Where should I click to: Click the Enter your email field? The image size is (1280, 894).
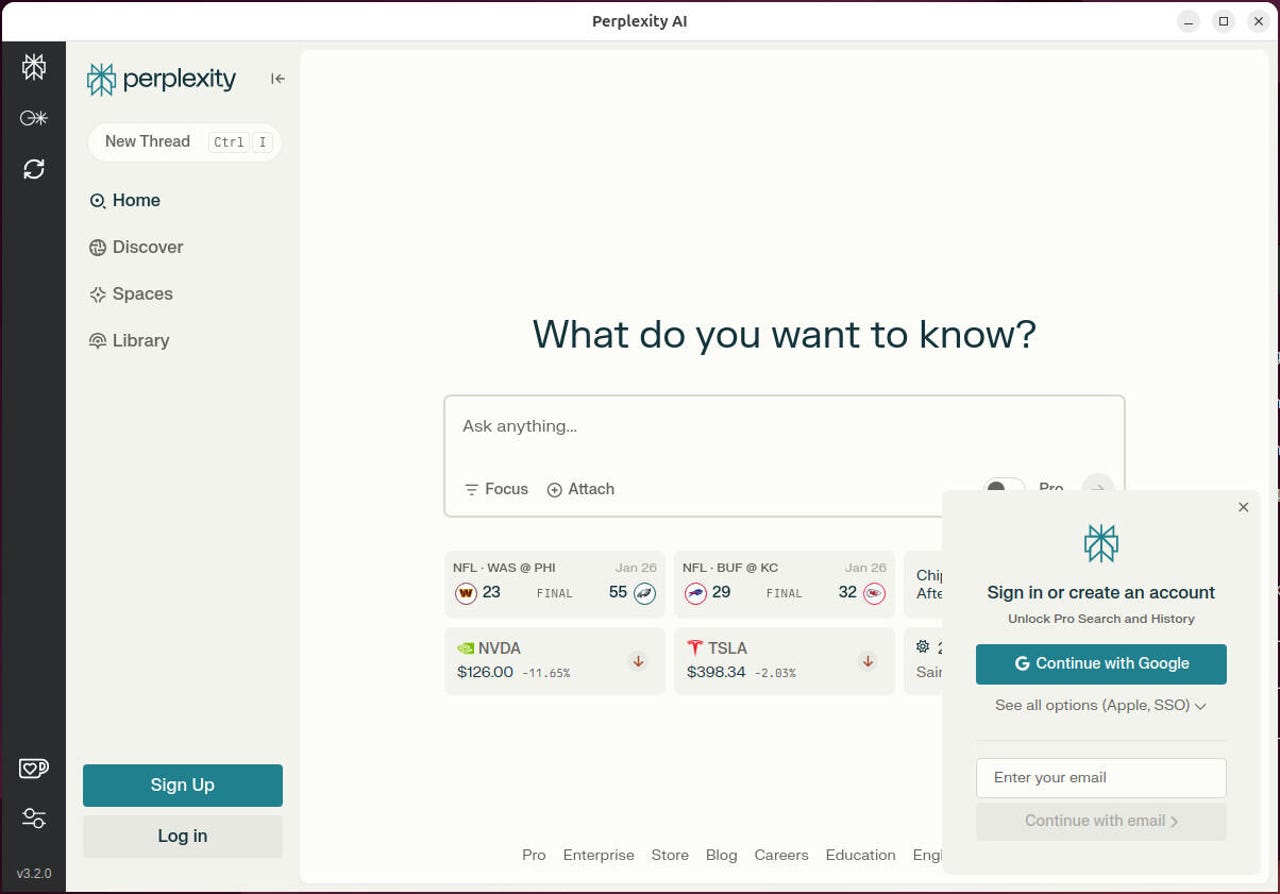[x=1101, y=778]
